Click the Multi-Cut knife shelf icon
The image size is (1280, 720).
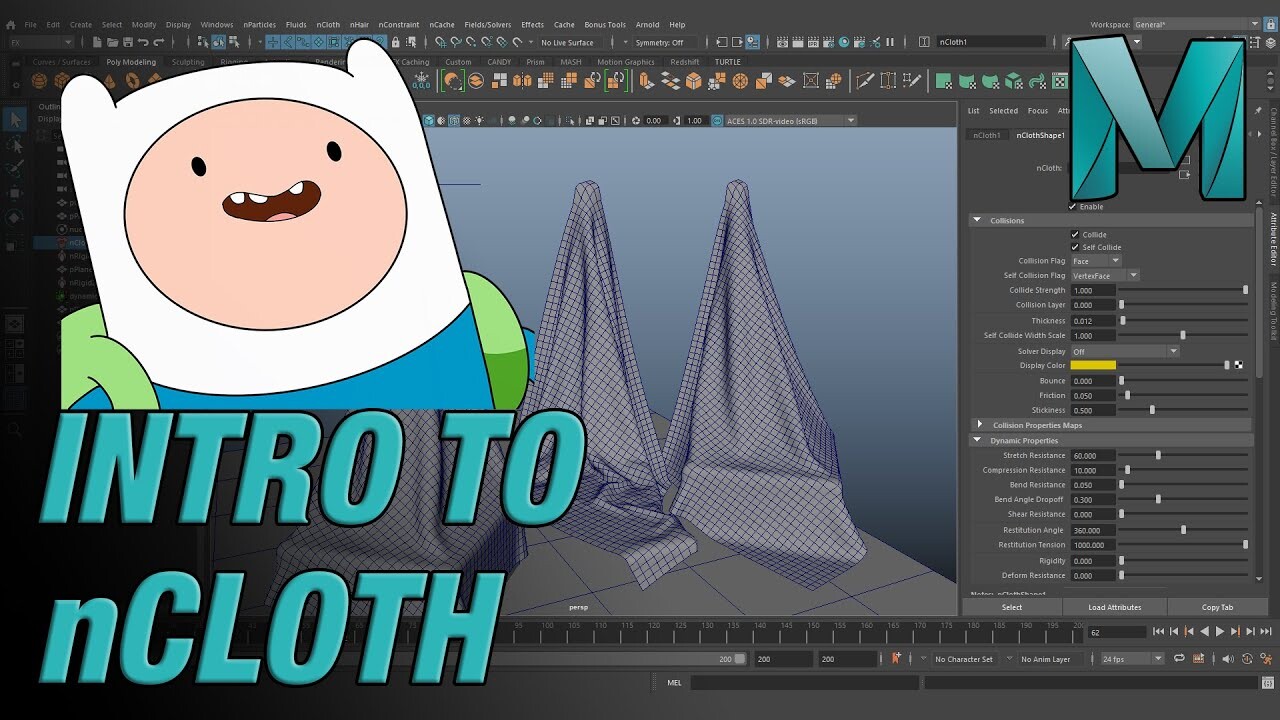click(865, 81)
